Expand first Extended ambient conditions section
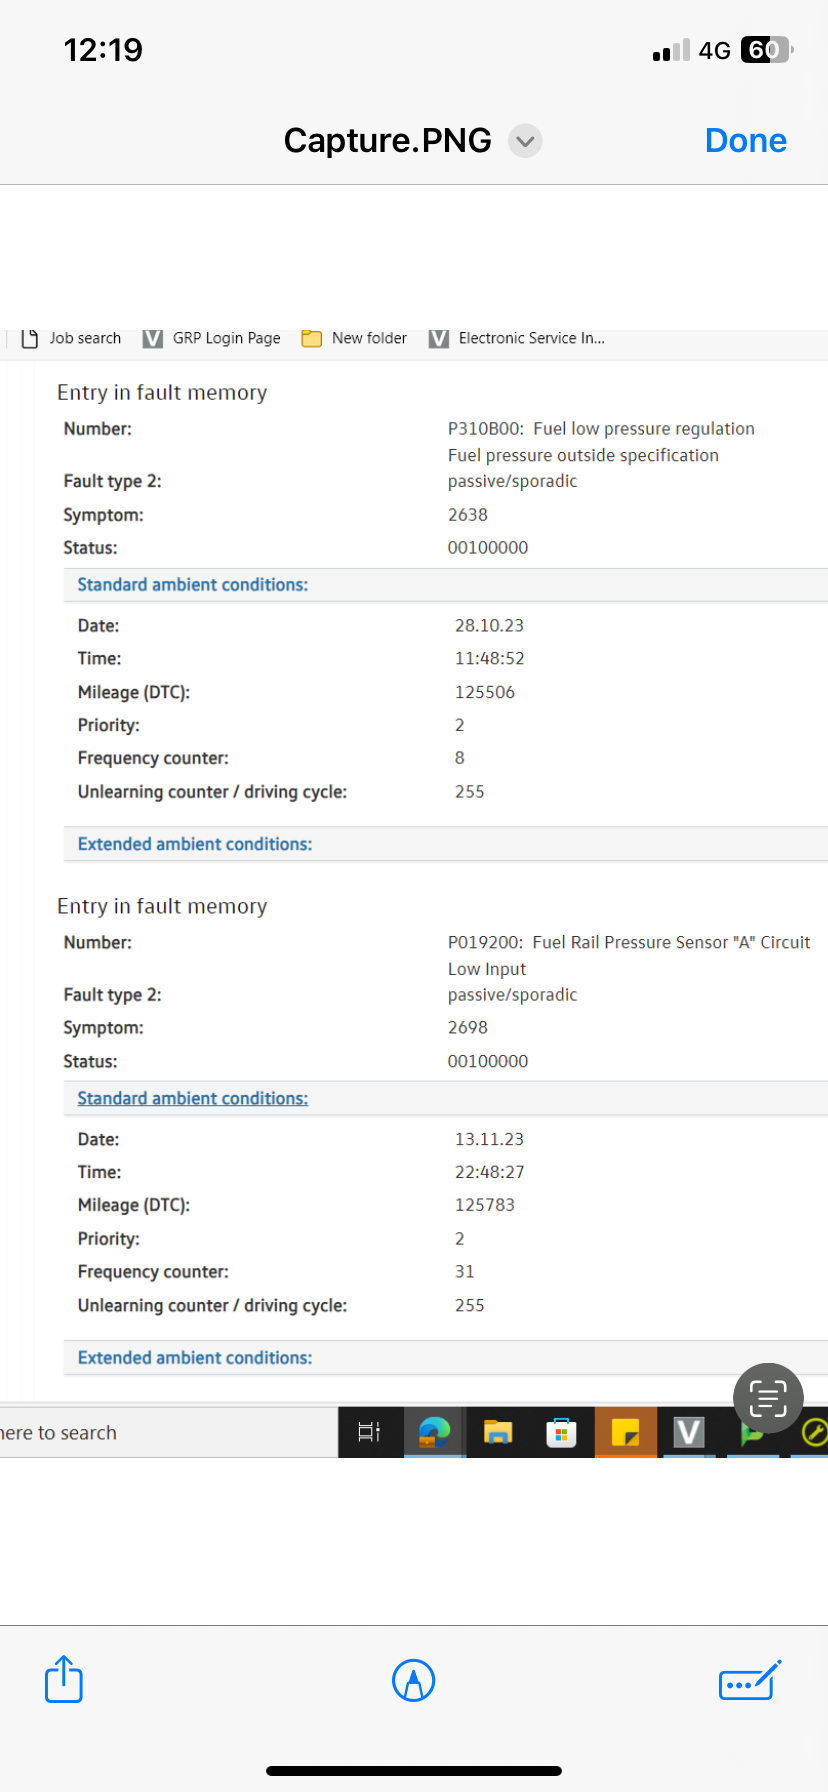Viewport: 828px width, 1792px height. click(195, 844)
